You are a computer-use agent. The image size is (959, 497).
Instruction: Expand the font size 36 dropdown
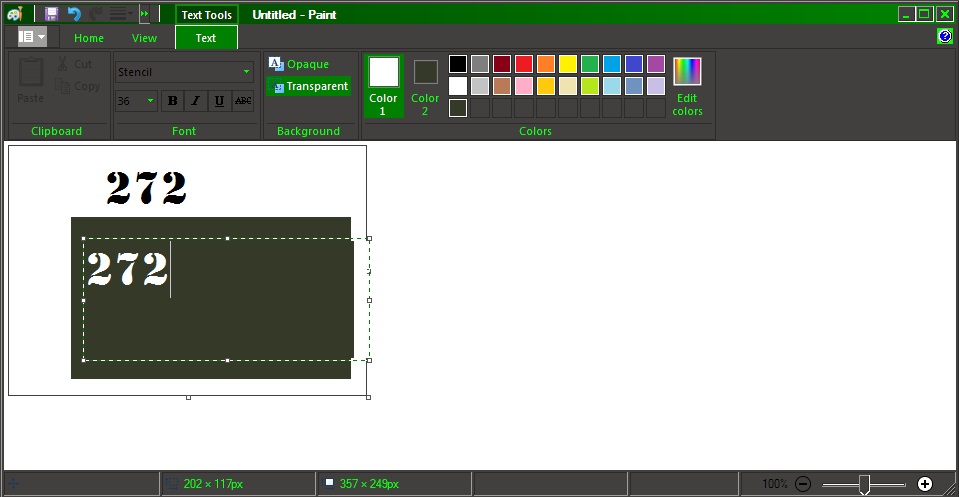click(x=136, y=101)
